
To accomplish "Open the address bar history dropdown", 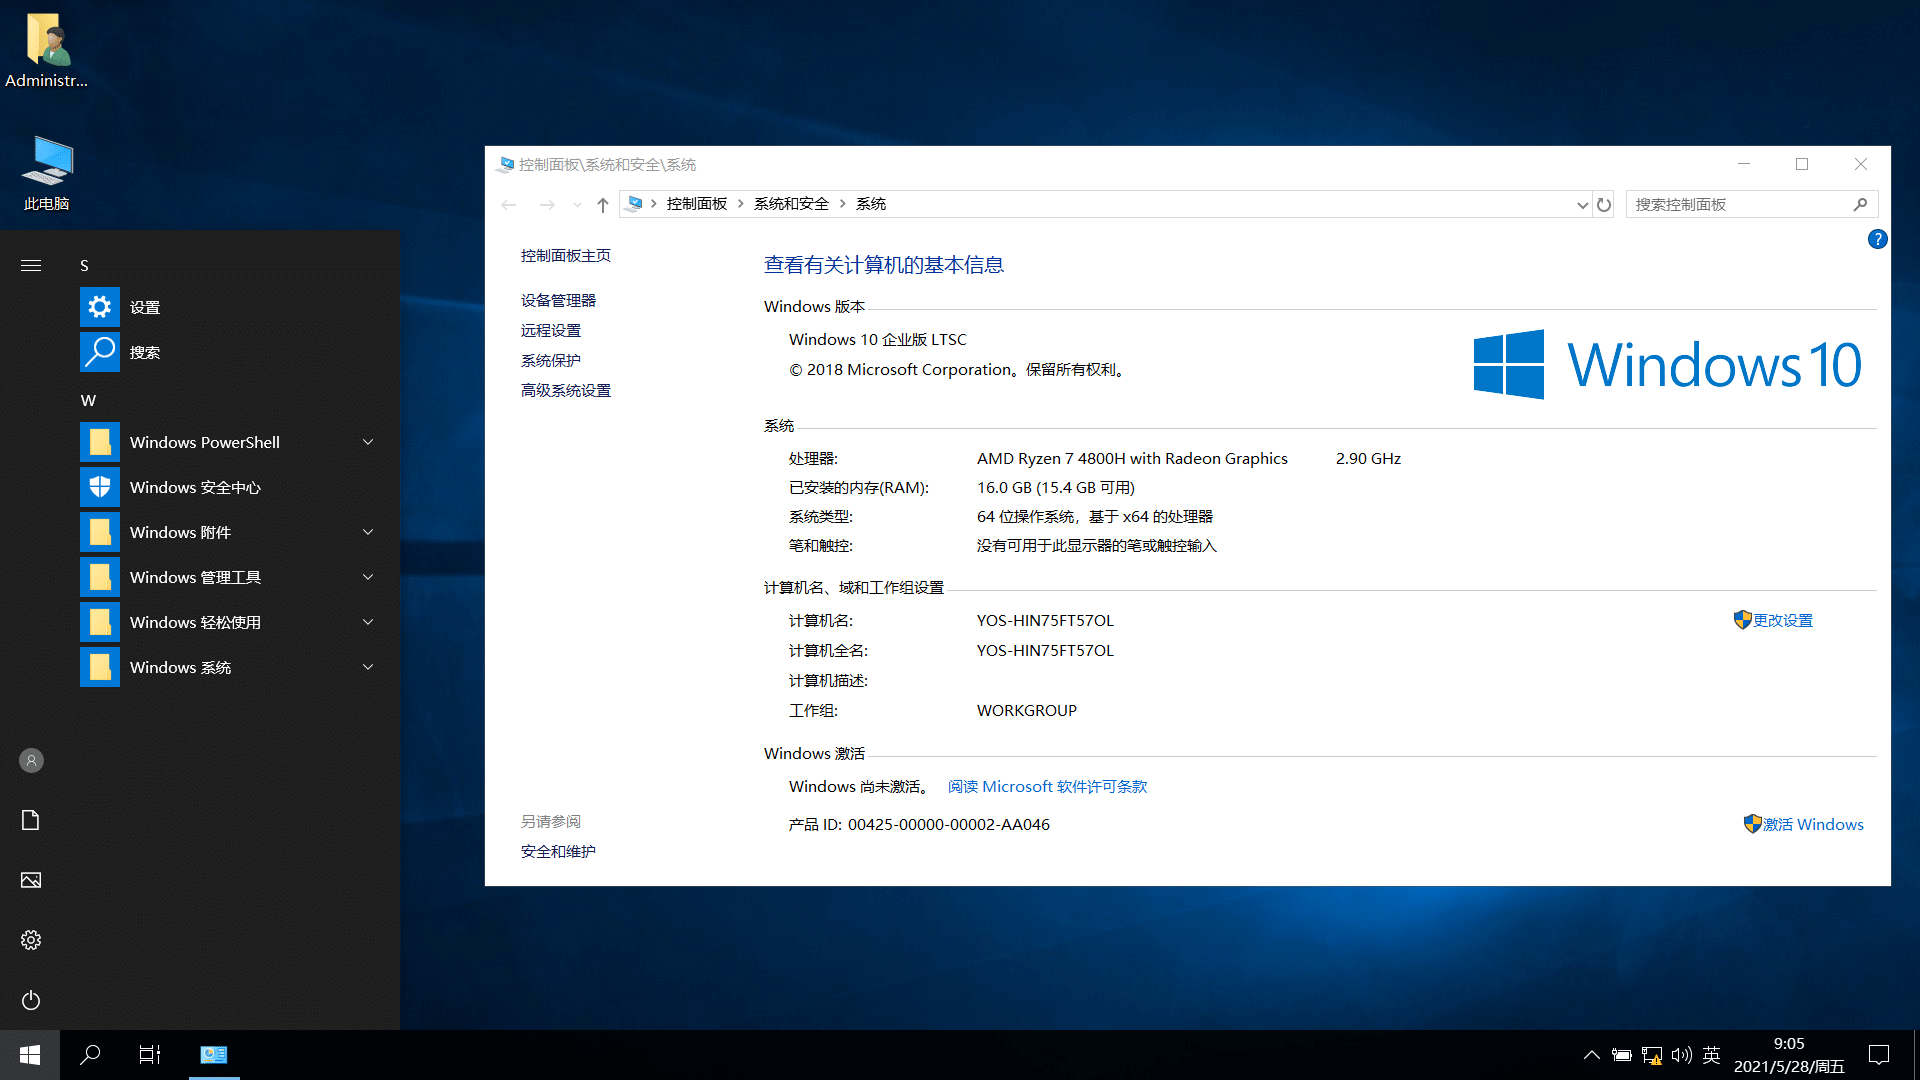I will [x=1582, y=204].
